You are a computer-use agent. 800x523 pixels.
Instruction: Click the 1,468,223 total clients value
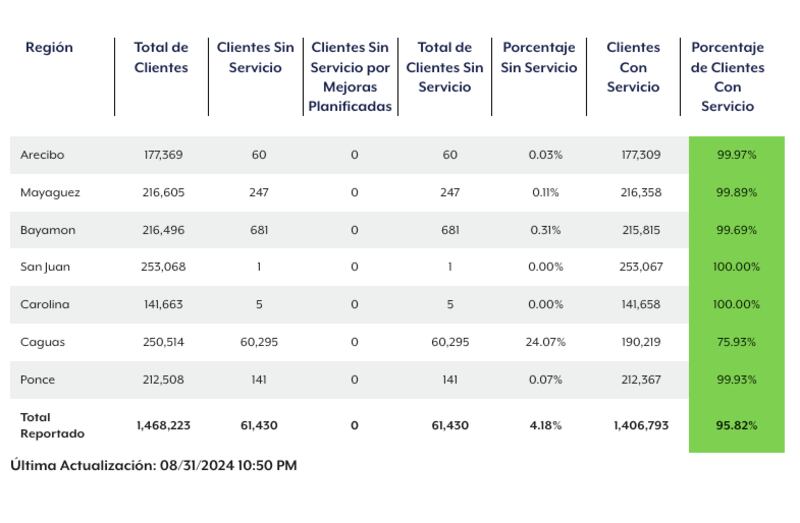coord(163,425)
